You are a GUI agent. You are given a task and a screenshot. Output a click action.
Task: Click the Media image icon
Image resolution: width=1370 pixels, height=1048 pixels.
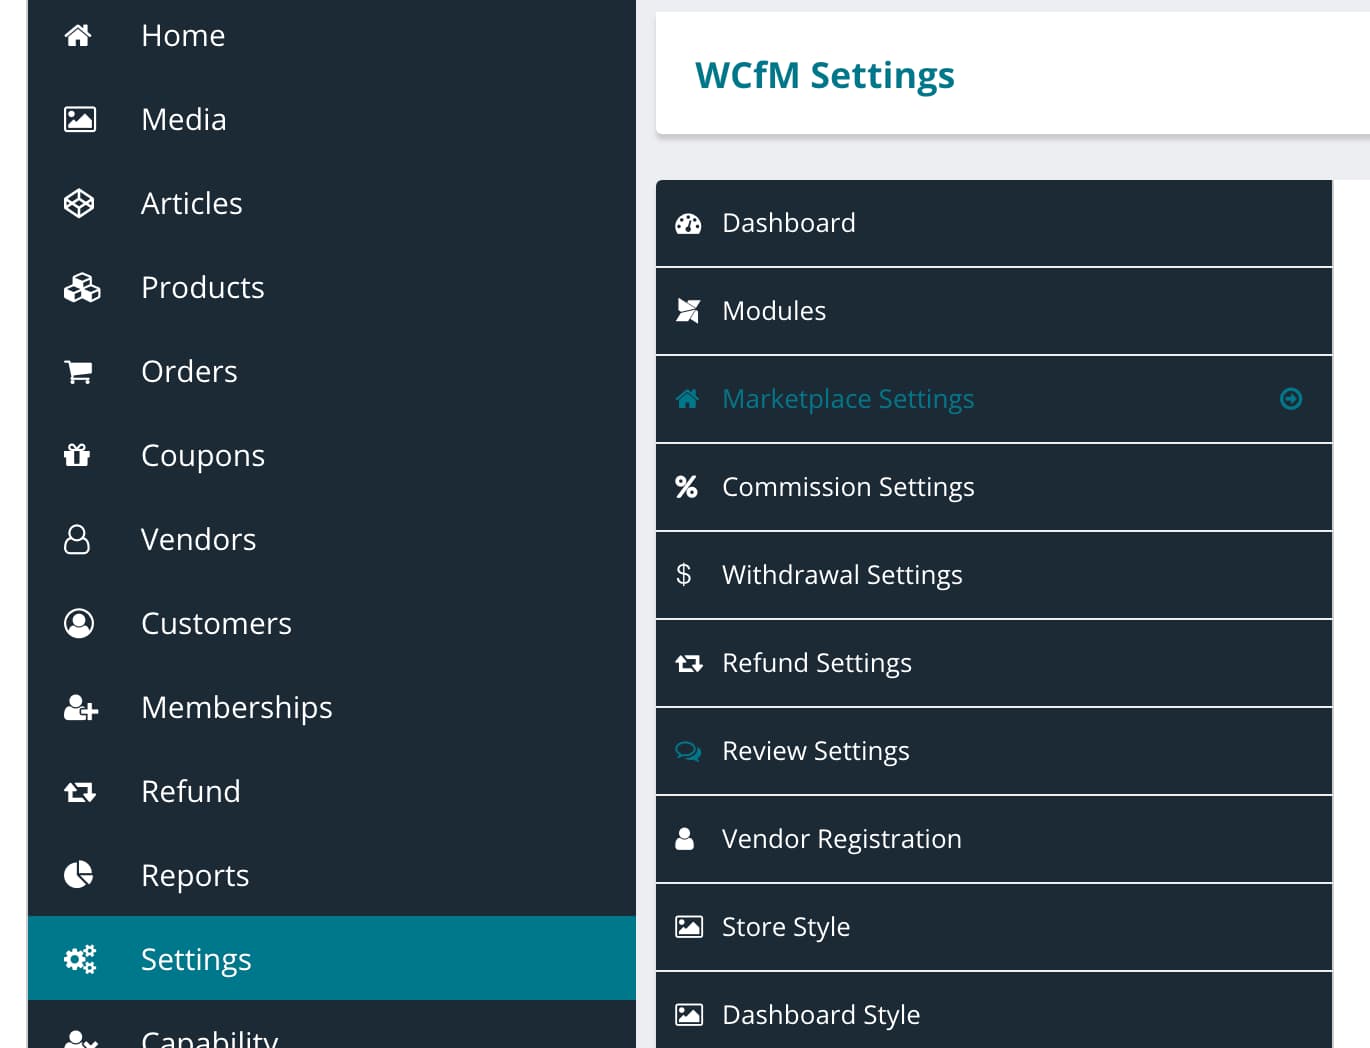(79, 120)
